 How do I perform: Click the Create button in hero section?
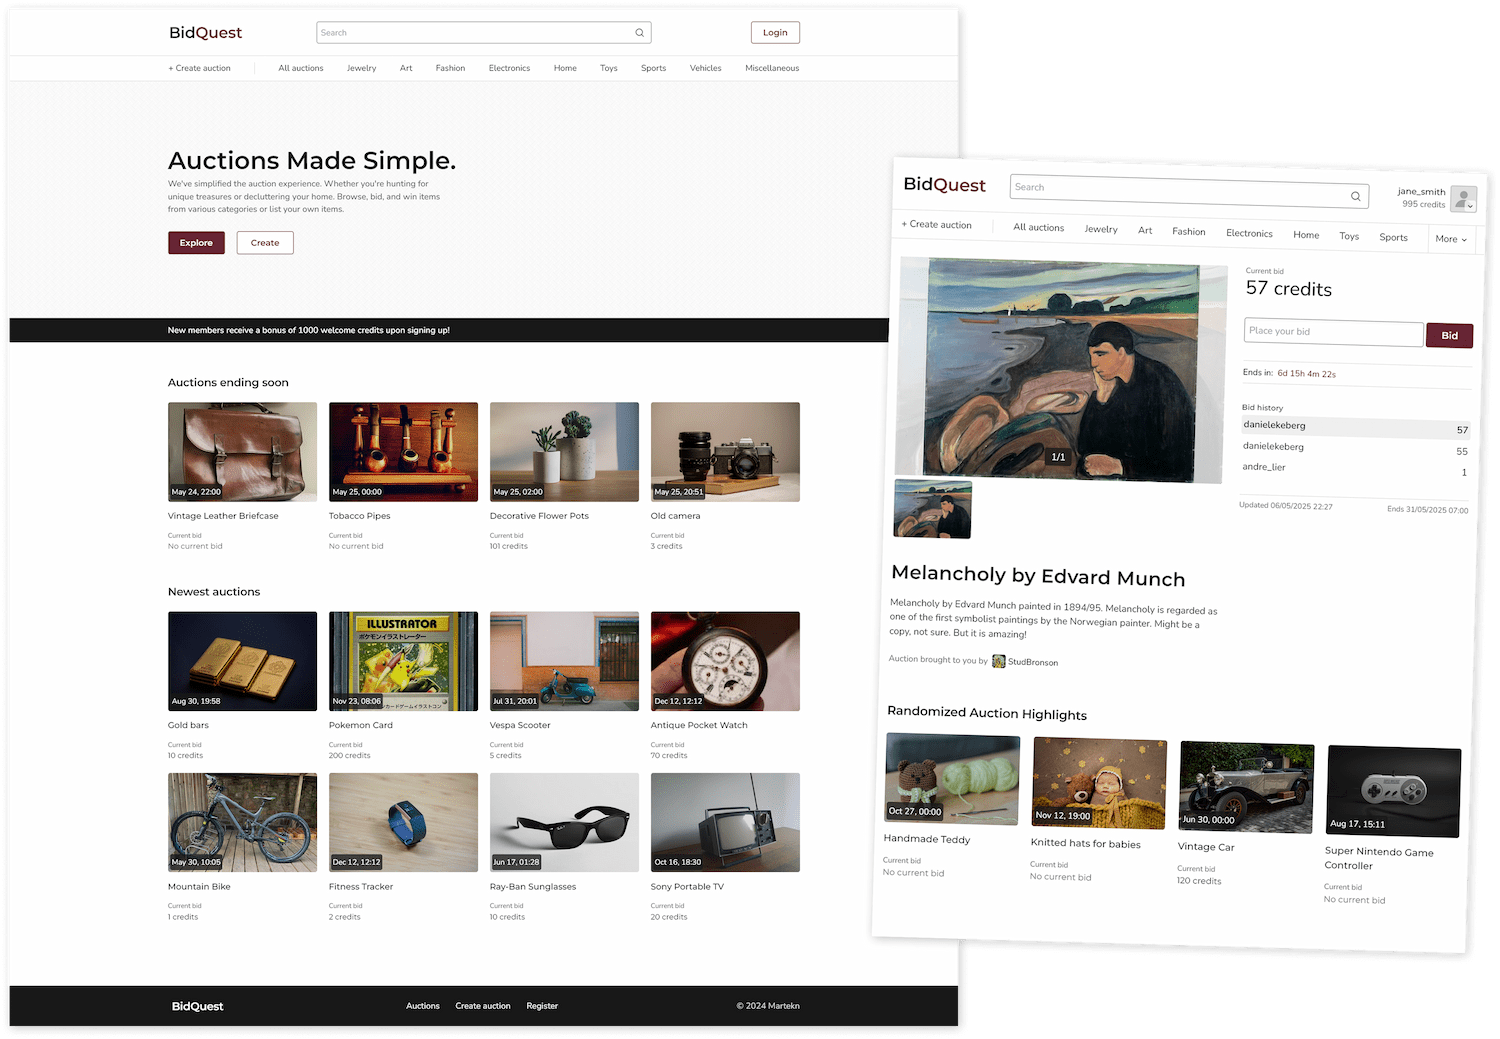tap(265, 243)
